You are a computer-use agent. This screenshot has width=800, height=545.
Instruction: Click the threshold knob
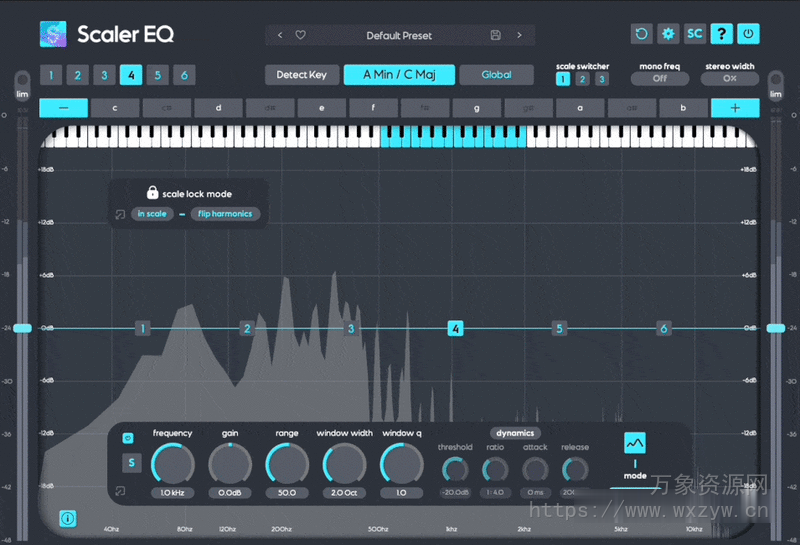455,470
